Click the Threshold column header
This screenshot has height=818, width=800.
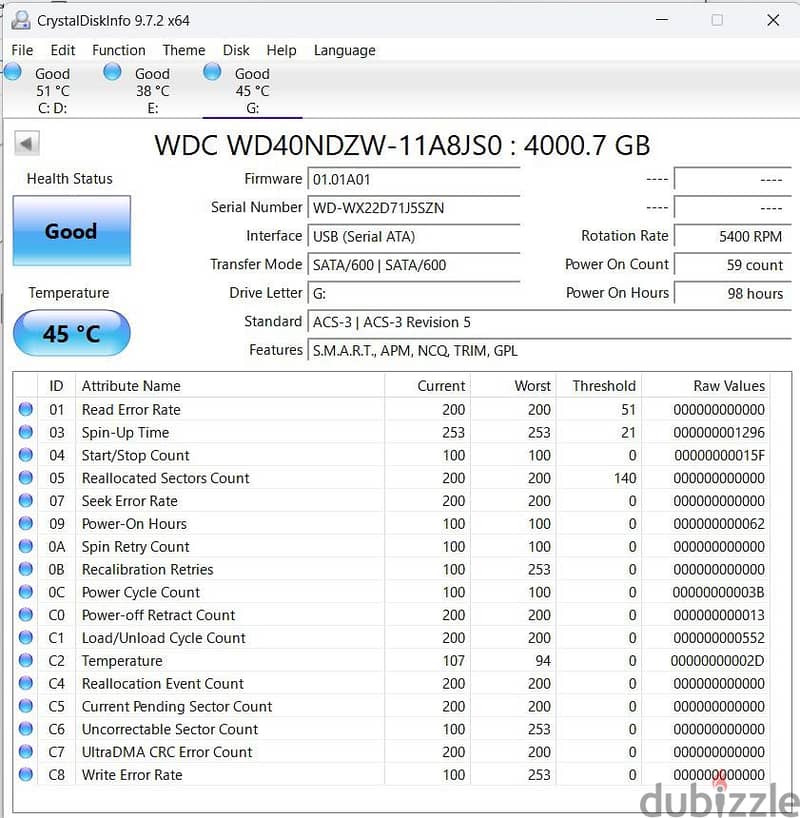pyautogui.click(x=599, y=386)
